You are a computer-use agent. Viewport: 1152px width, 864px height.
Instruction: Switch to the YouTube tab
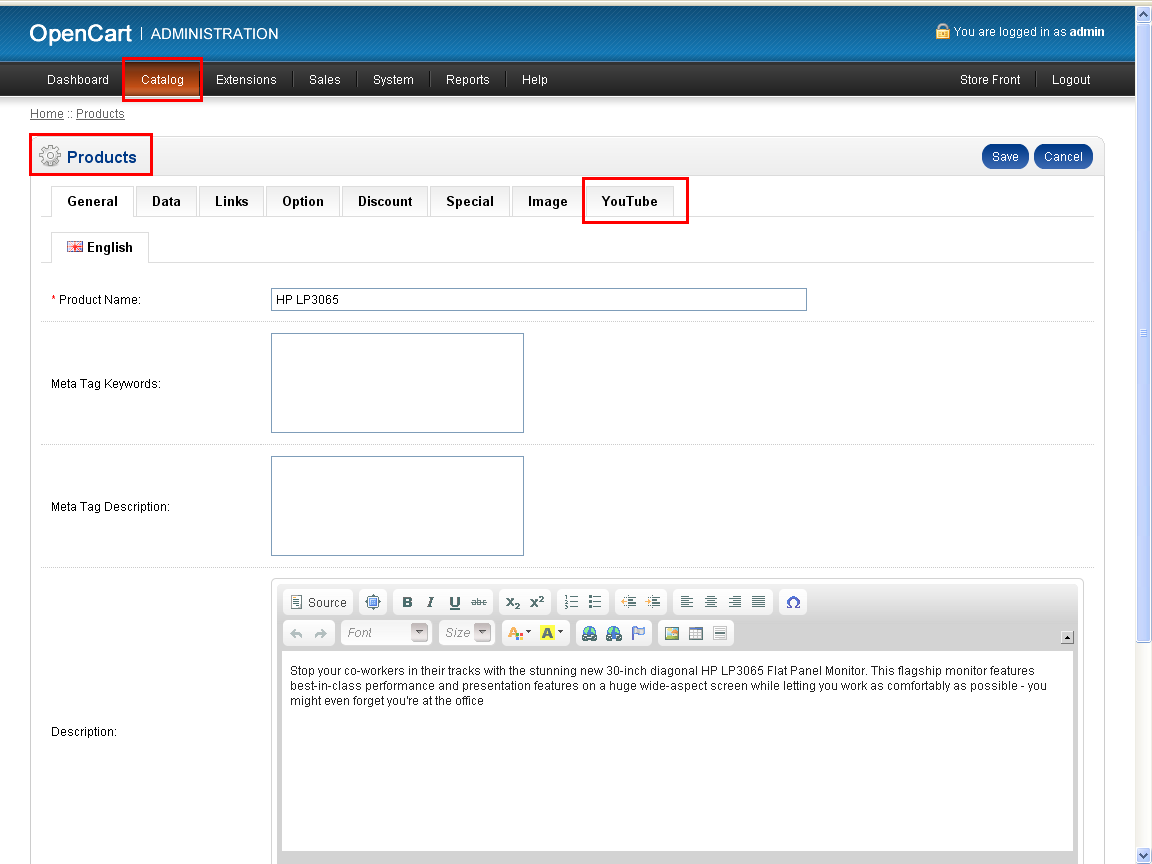click(630, 201)
